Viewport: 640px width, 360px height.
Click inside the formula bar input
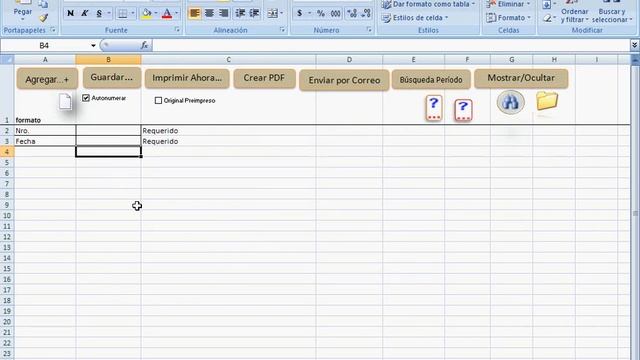[x=390, y=45]
